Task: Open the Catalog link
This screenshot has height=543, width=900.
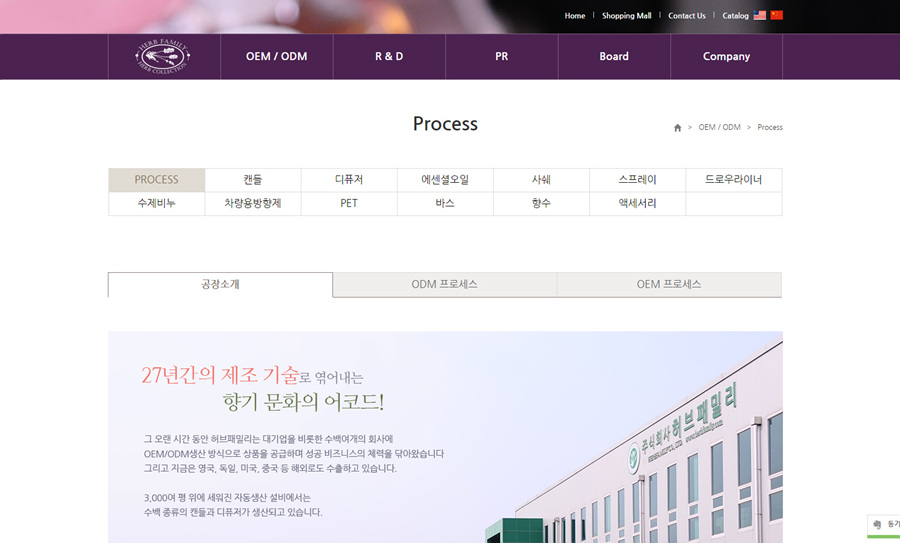Action: [735, 16]
